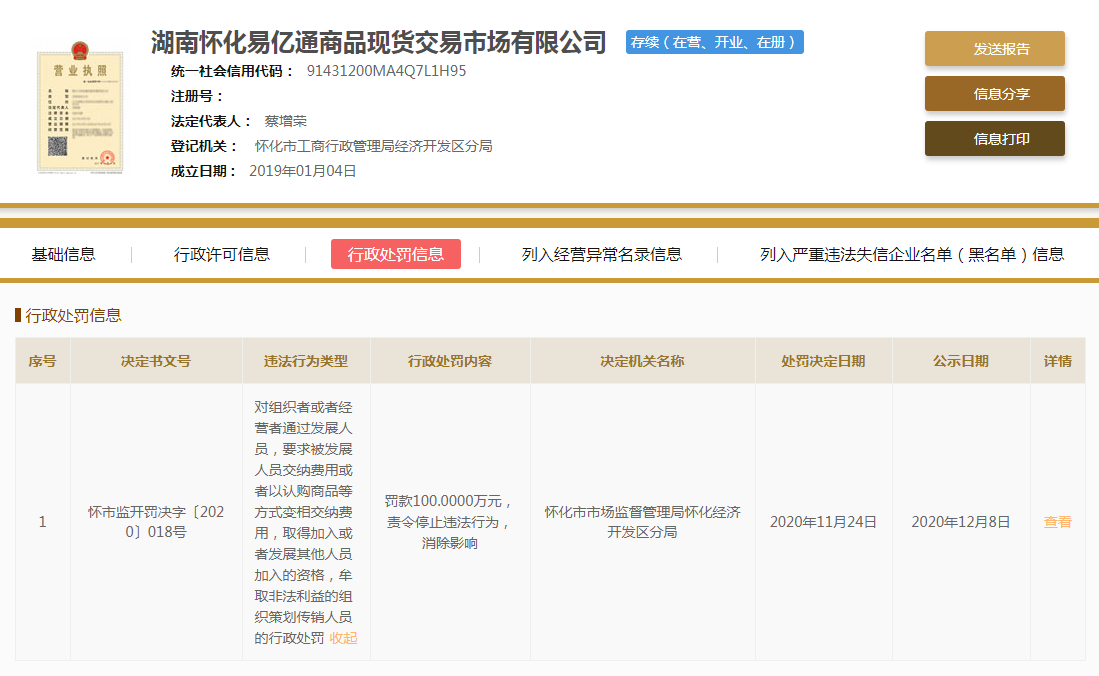The width and height of the screenshot is (1099, 676).
Task: Click the 发送报告 button
Action: pos(995,48)
